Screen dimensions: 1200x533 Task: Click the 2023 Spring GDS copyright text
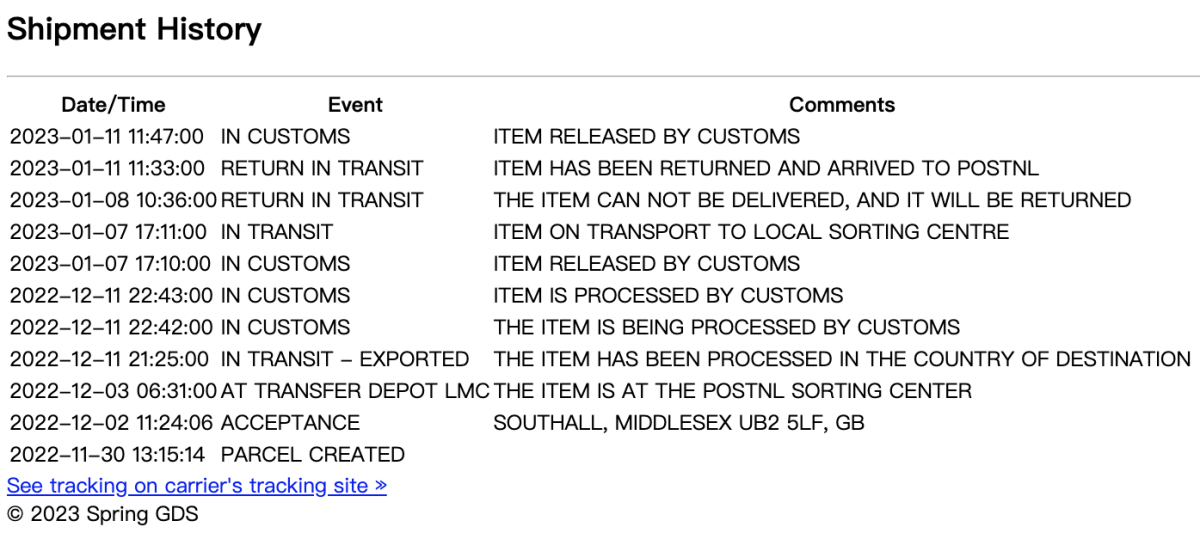click(103, 516)
